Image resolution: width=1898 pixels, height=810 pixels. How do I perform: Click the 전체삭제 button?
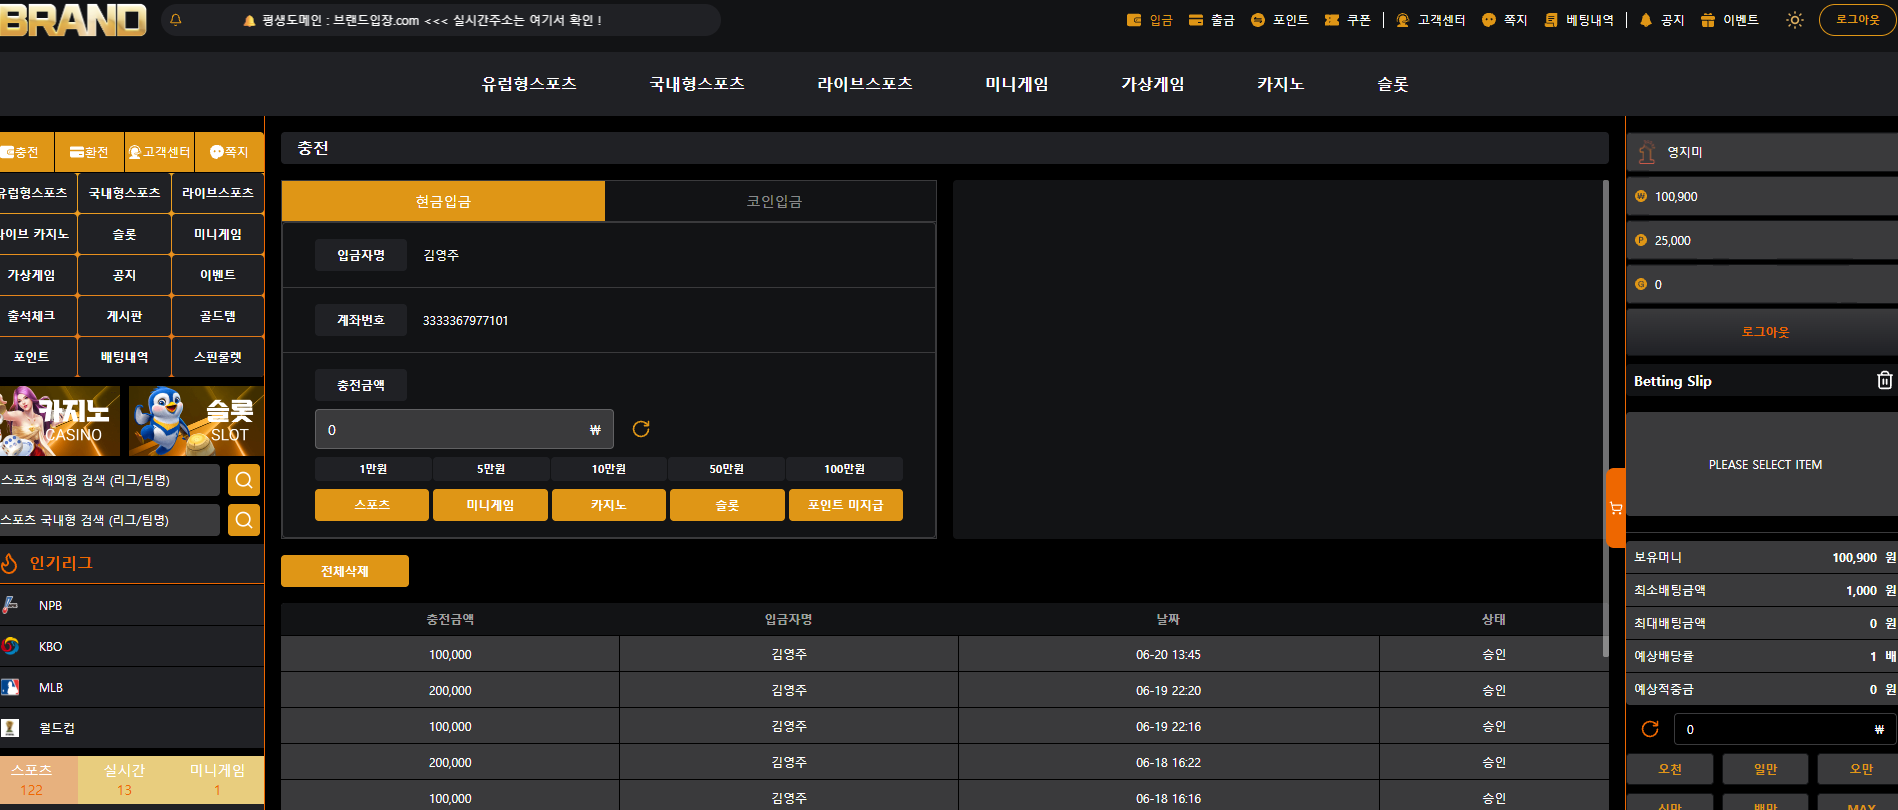tap(345, 571)
